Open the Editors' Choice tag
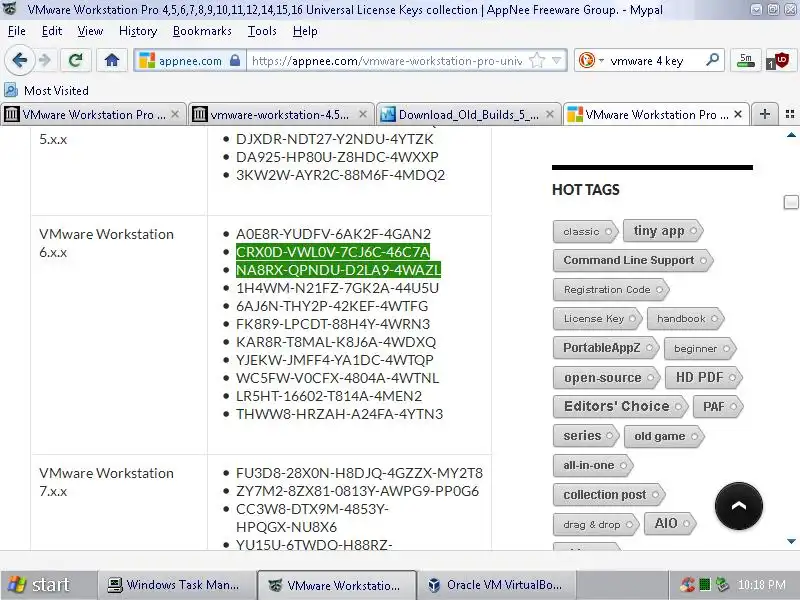 tap(620, 406)
